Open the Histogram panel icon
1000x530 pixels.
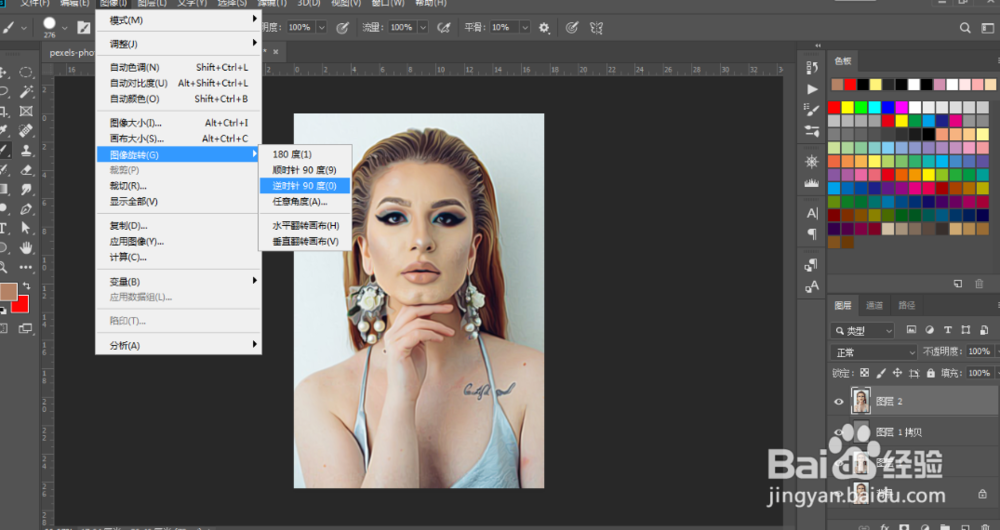[812, 183]
